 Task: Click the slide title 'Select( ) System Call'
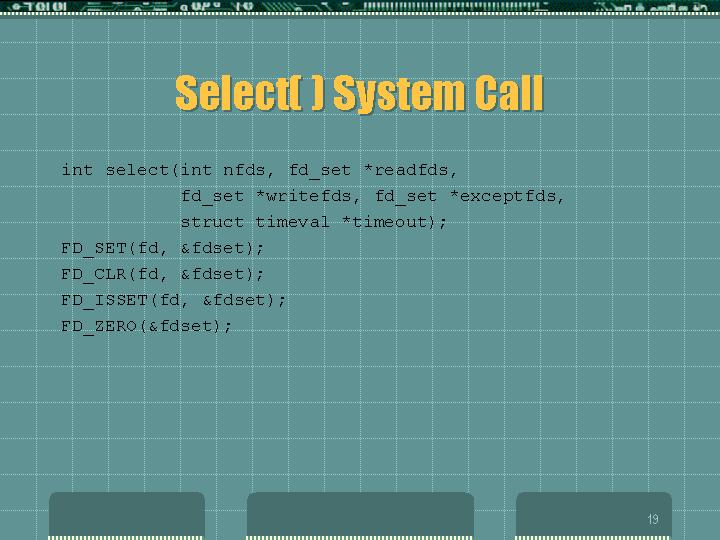[359, 94]
